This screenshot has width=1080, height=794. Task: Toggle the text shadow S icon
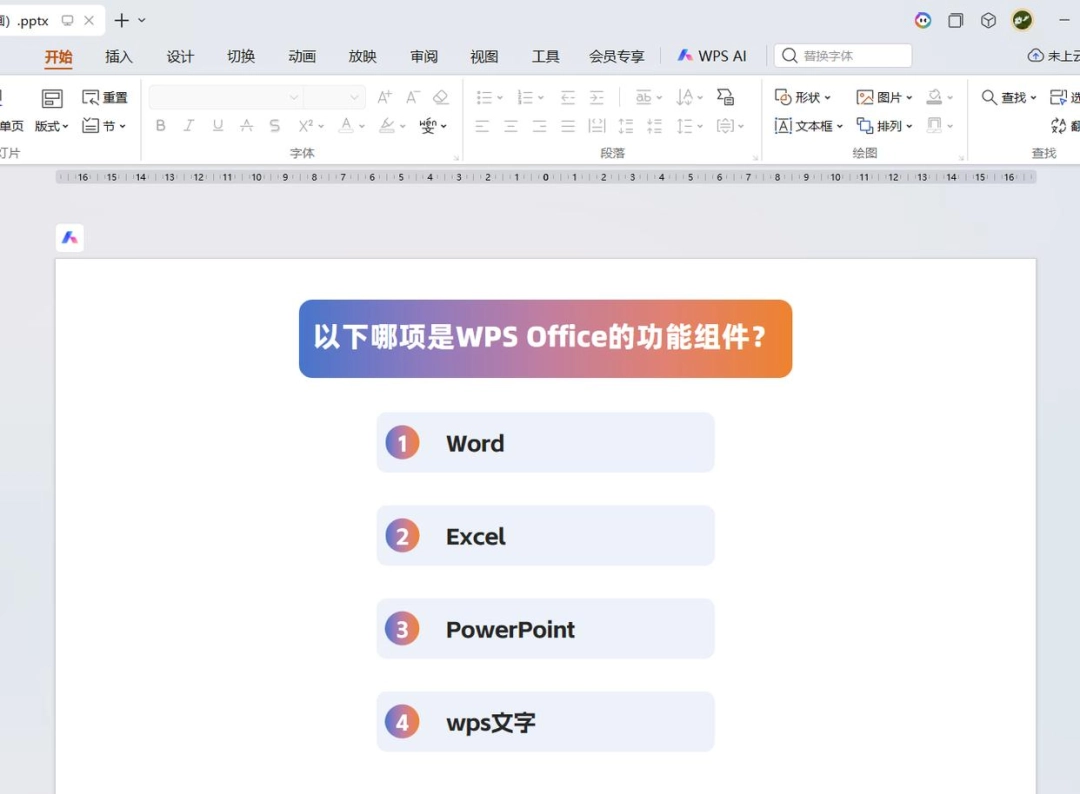pos(275,125)
